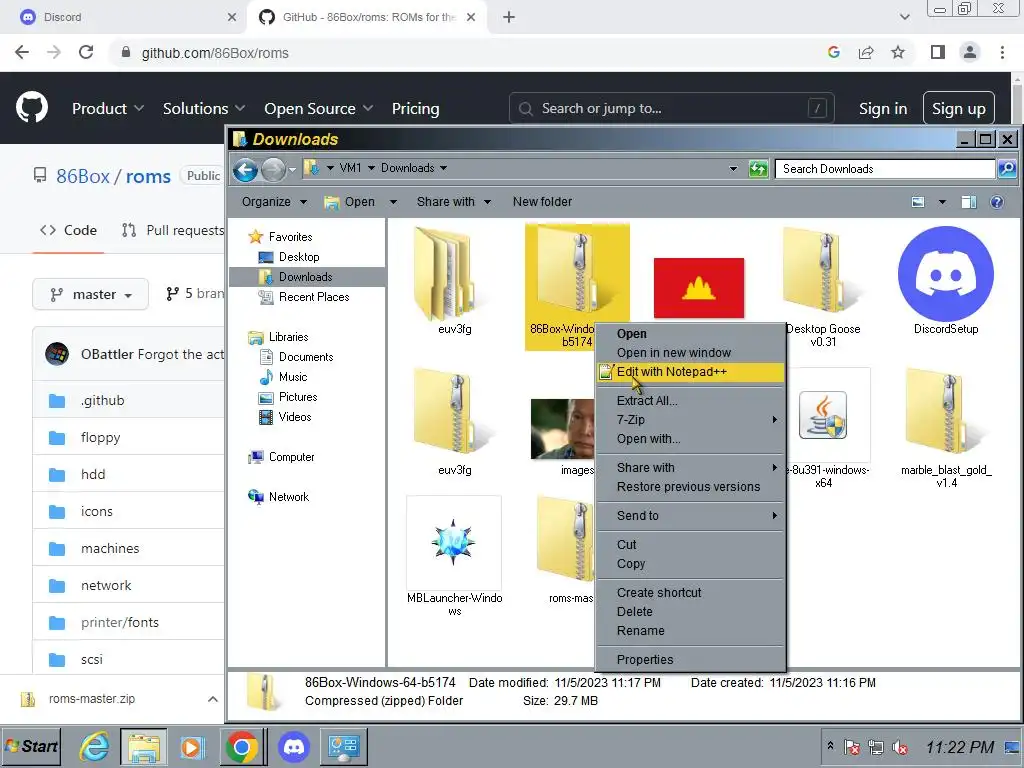Open Explorer help question mark icon
This screenshot has width=1024, height=768.
click(997, 202)
